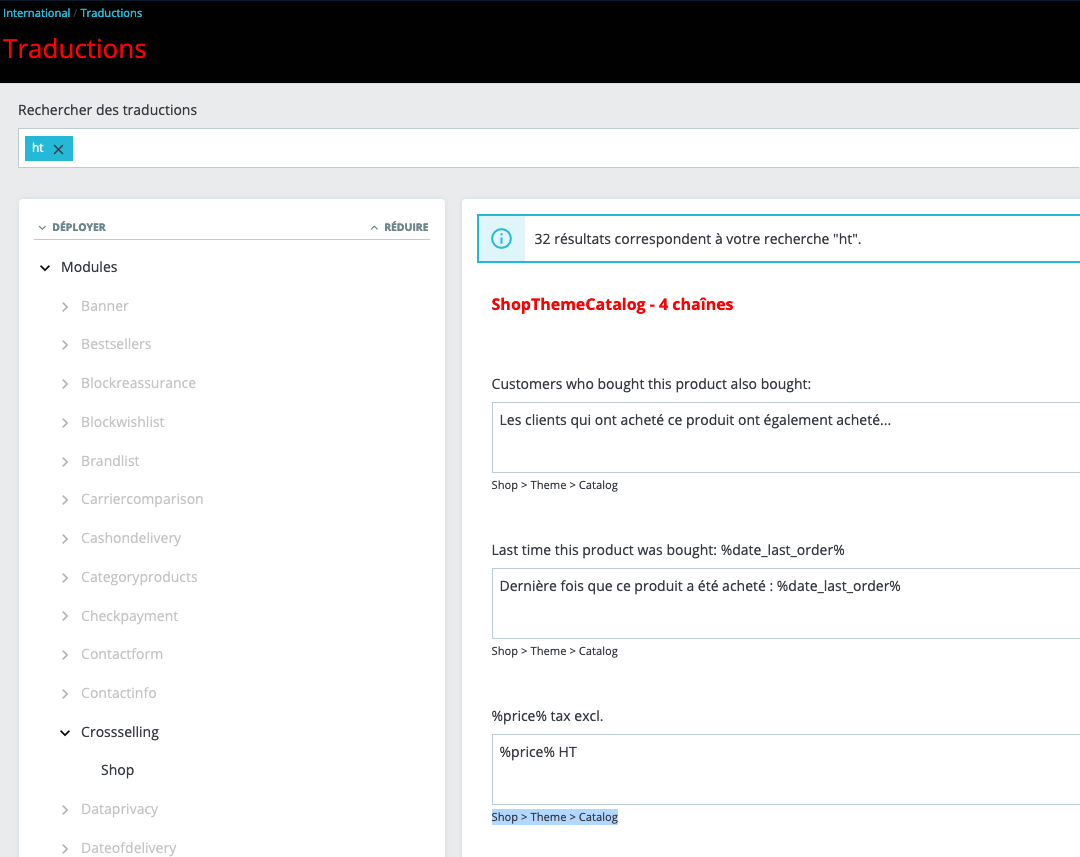The width and height of the screenshot is (1080, 857).
Task: Select Checkpayment in the tree
Action: (x=129, y=616)
